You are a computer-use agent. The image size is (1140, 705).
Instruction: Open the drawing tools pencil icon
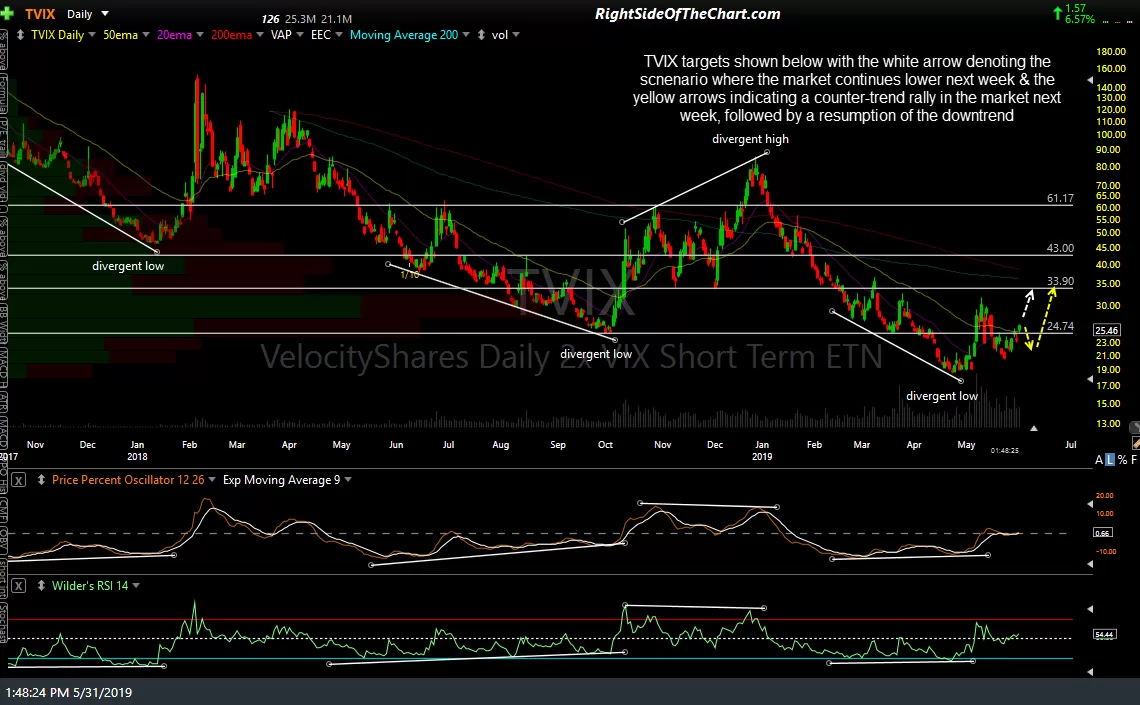[x=1136, y=442]
